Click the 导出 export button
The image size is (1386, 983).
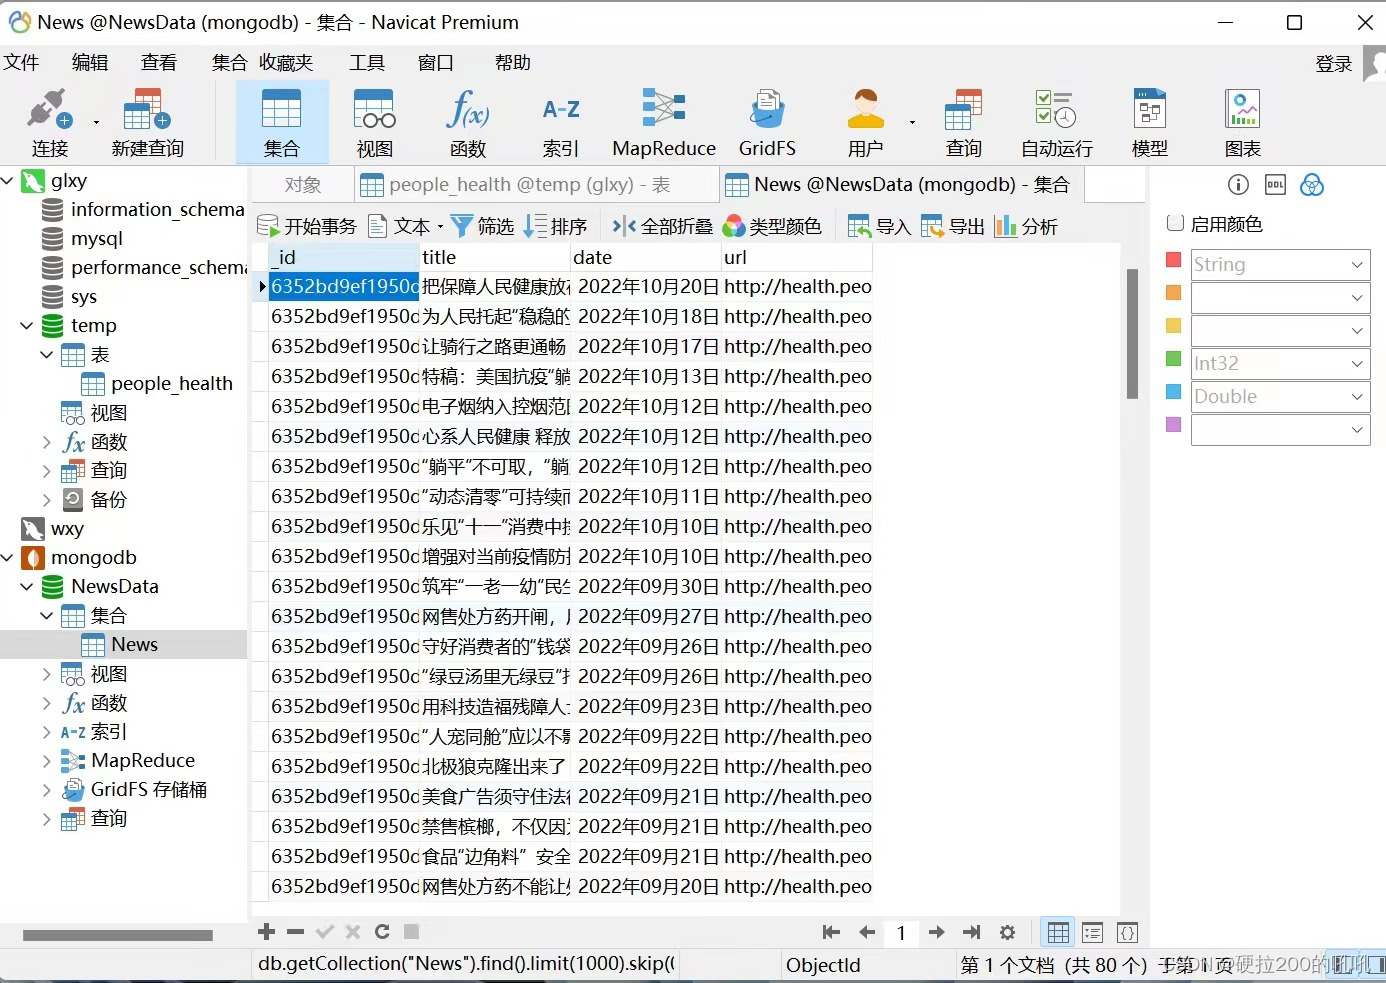point(953,226)
